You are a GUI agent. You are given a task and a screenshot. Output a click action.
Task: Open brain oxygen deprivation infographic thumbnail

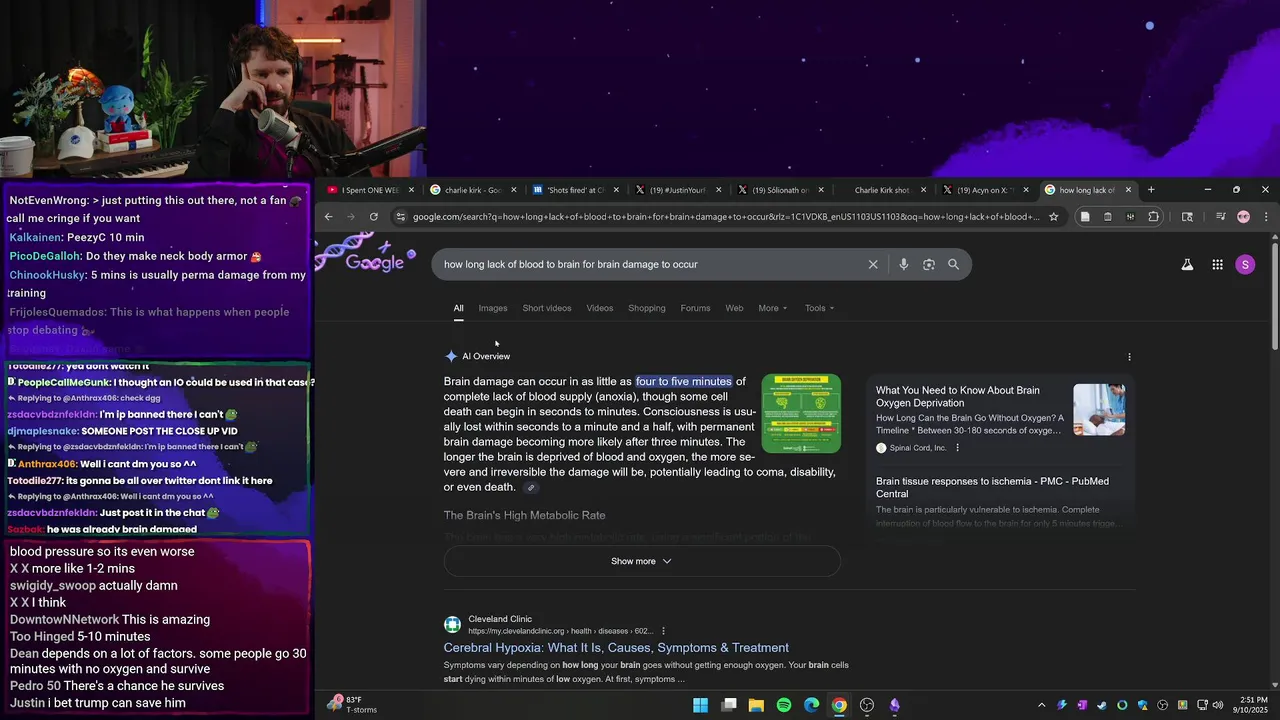tap(801, 414)
